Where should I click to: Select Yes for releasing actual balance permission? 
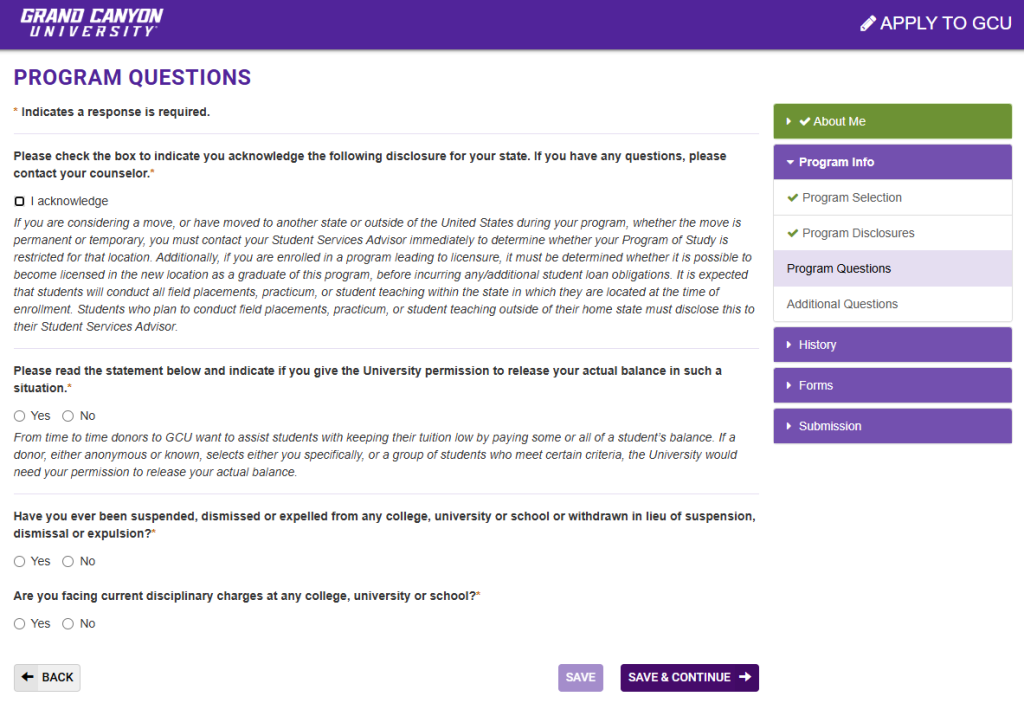(20, 416)
